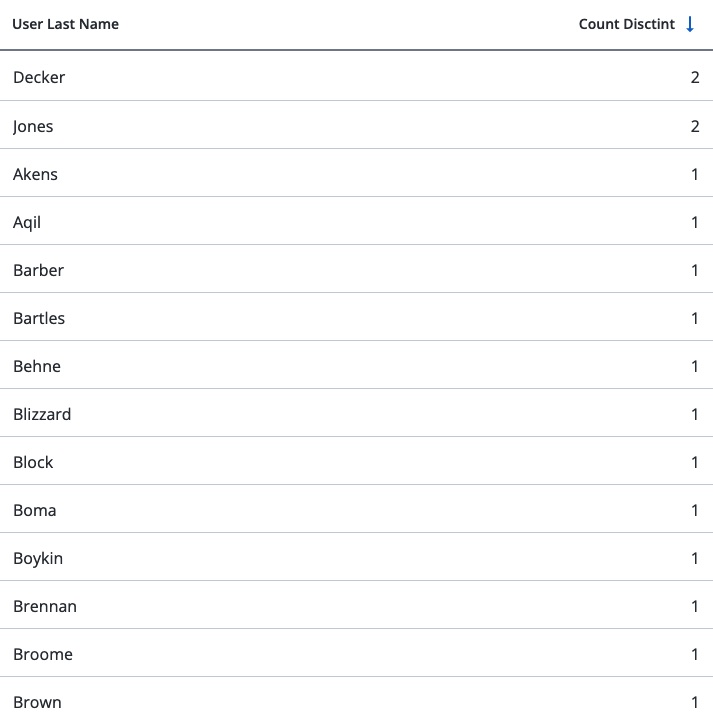Click the Brennan last name cell

[45, 606]
